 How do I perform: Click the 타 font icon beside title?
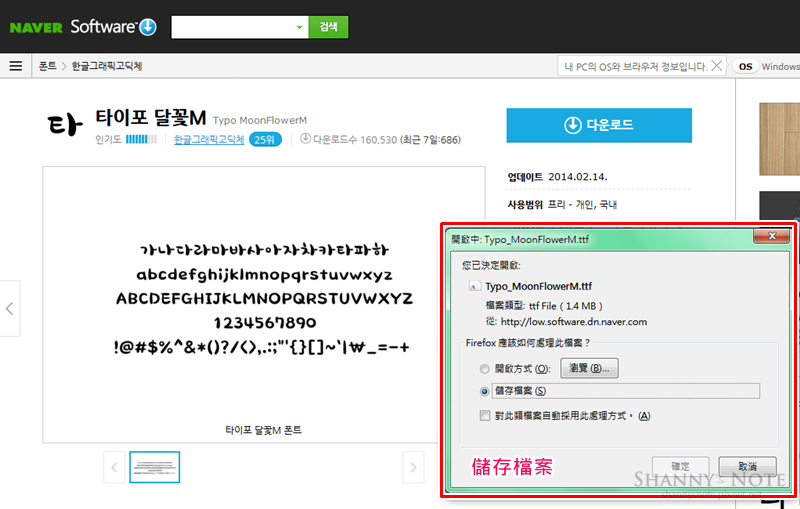click(65, 125)
